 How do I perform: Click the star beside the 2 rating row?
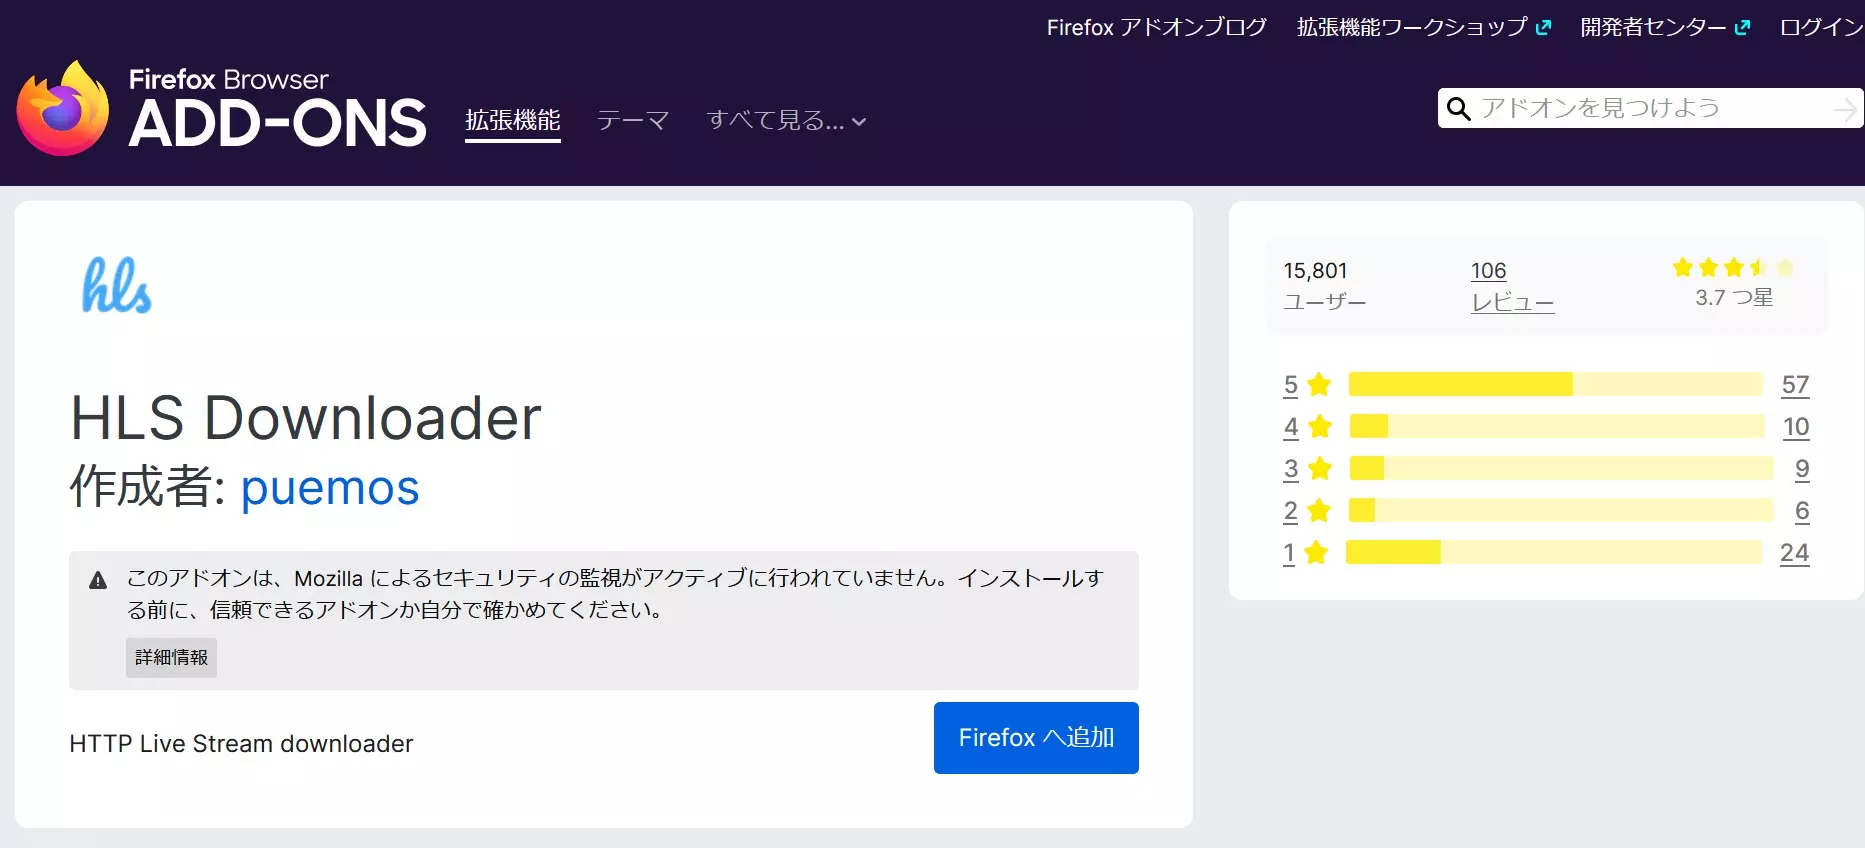tap(1319, 510)
